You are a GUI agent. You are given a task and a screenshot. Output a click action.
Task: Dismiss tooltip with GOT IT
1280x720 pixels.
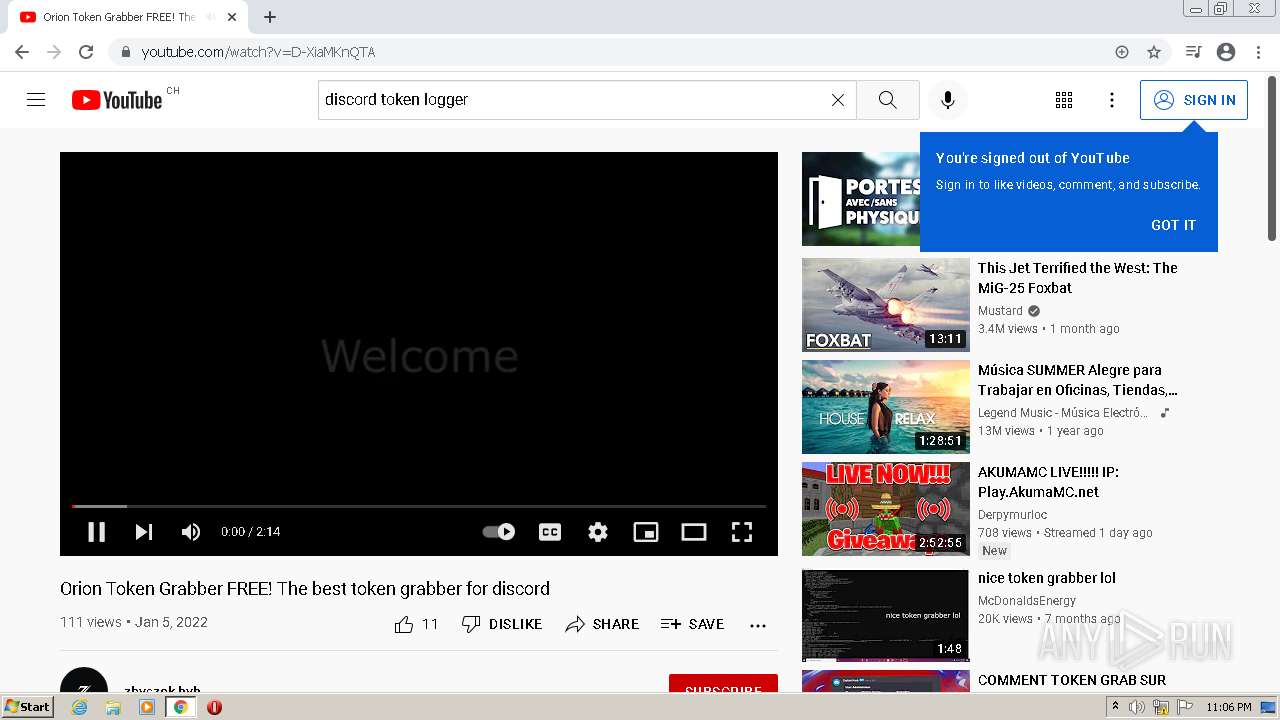pos(1173,225)
